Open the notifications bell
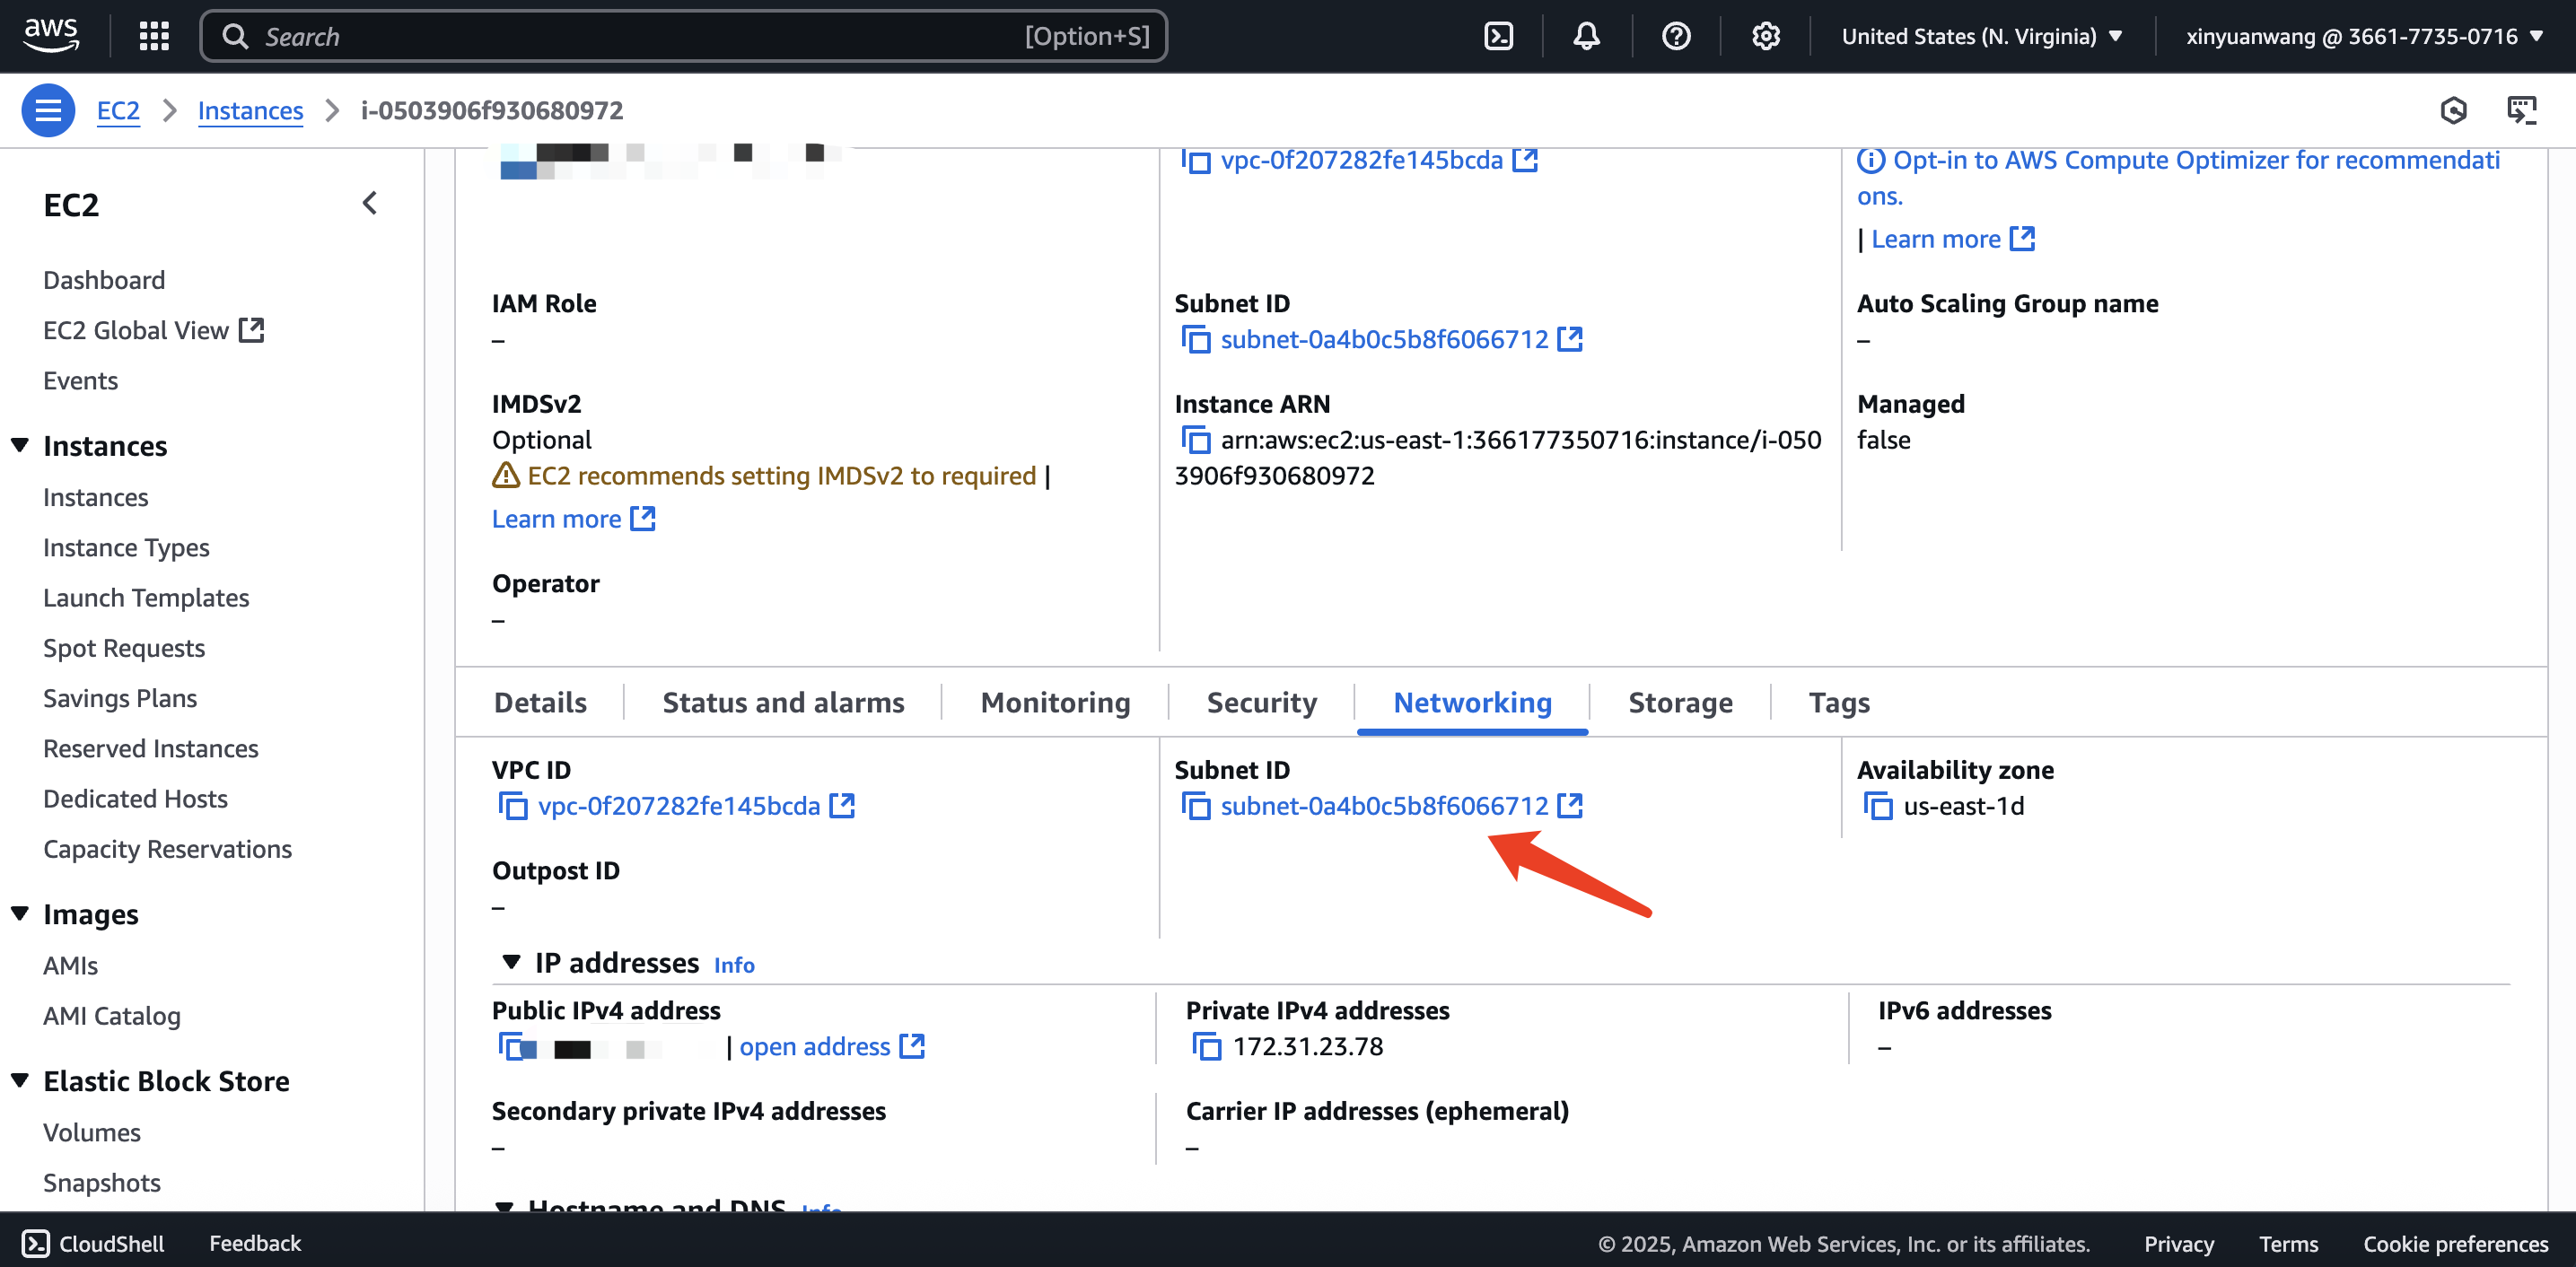Viewport: 2576px width, 1267px height. [x=1586, y=36]
